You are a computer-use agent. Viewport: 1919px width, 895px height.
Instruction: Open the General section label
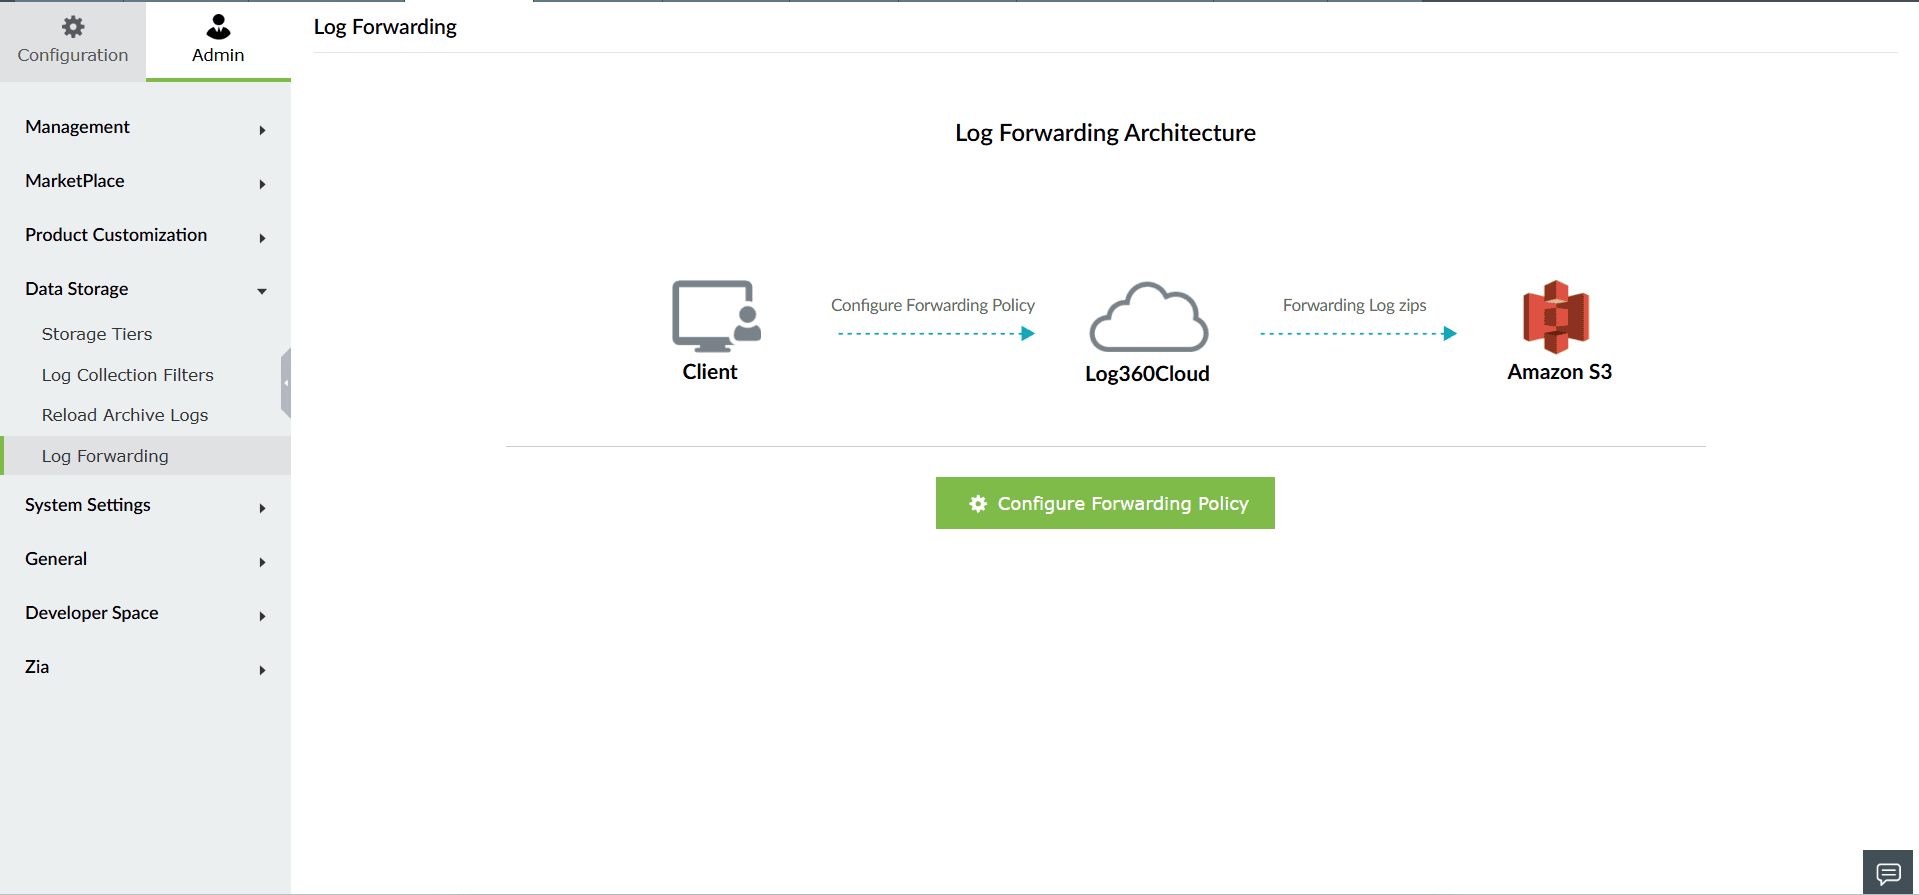tap(56, 559)
